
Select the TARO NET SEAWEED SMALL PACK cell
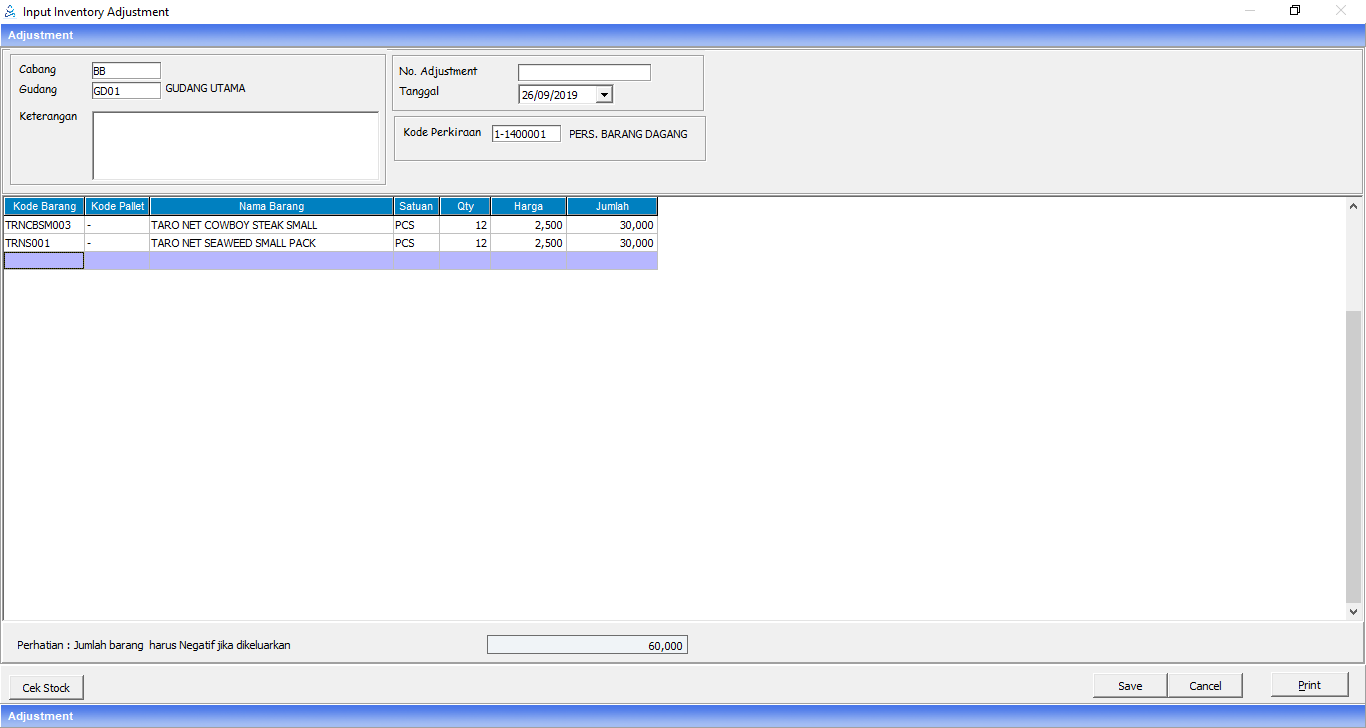pyautogui.click(x=271, y=243)
